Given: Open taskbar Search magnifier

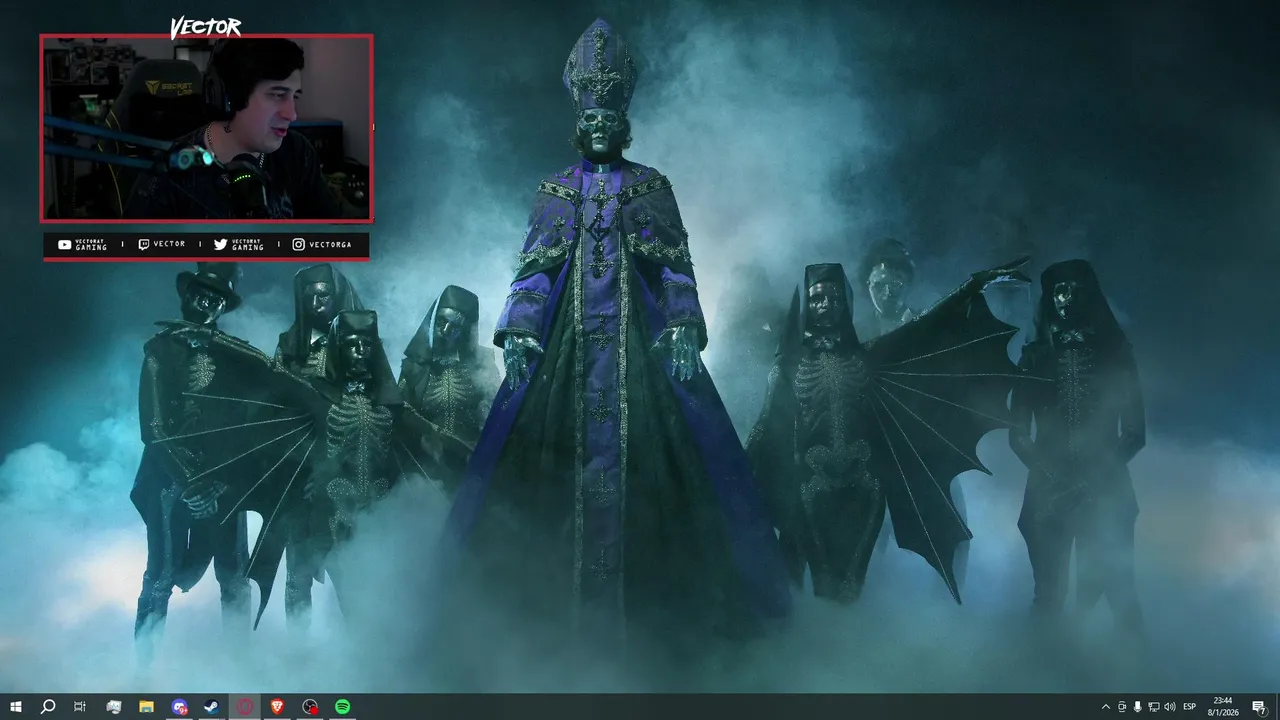Looking at the screenshot, I should (x=47, y=707).
